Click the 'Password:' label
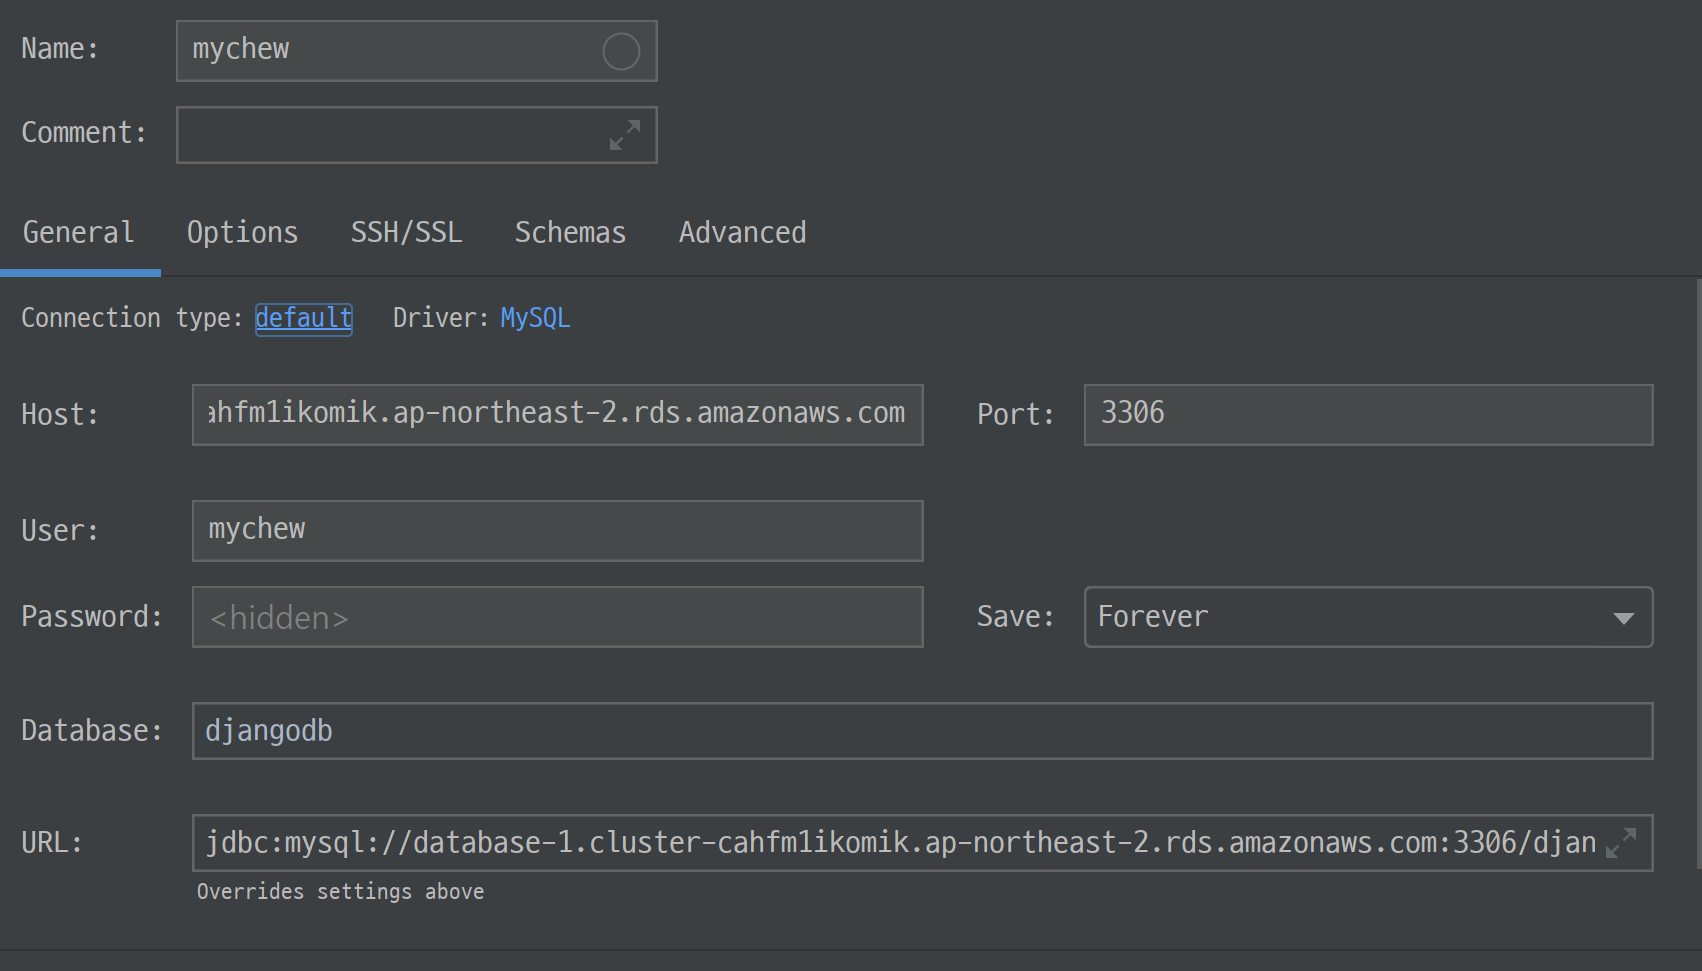The height and width of the screenshot is (971, 1702). pos(92,616)
